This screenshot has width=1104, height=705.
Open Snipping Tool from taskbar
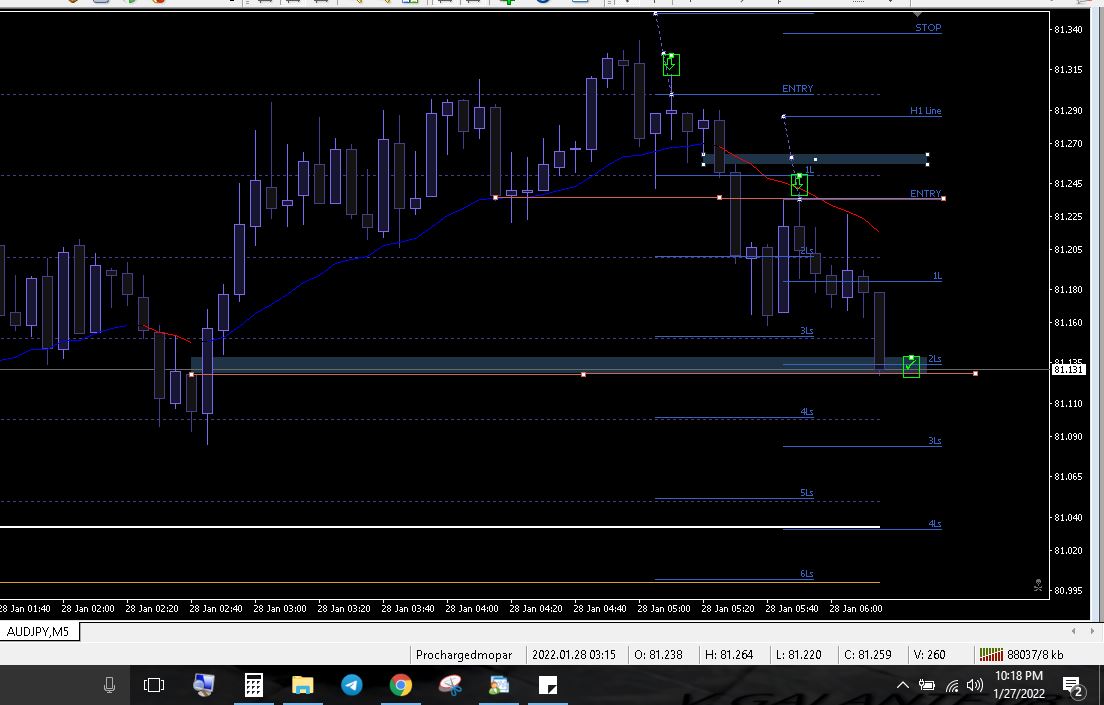450,685
